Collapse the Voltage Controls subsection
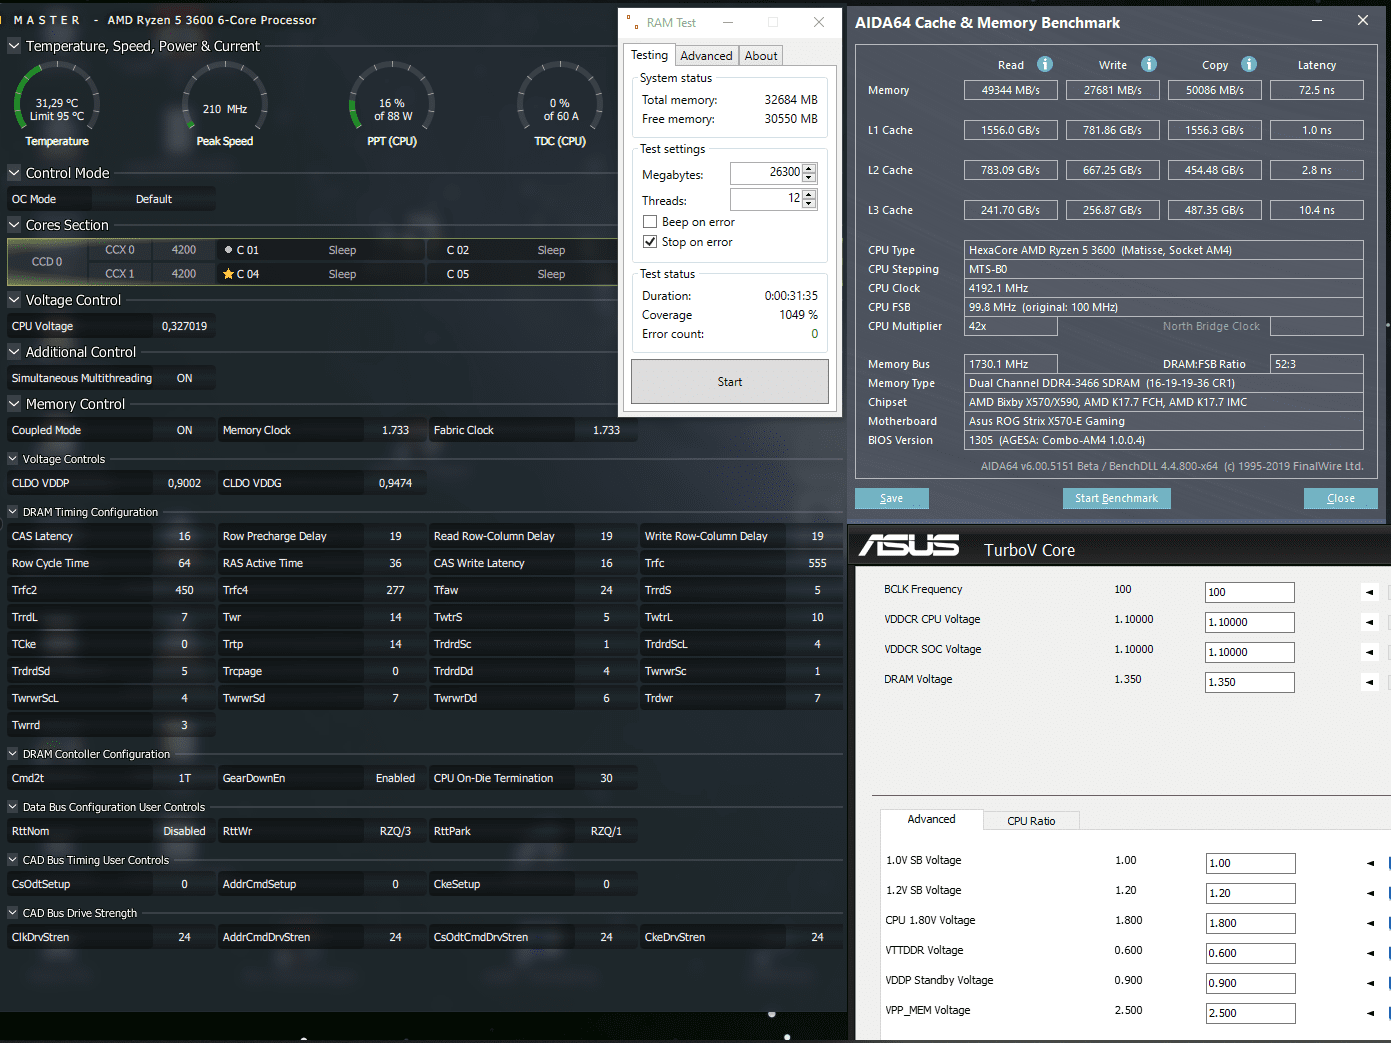 point(13,459)
